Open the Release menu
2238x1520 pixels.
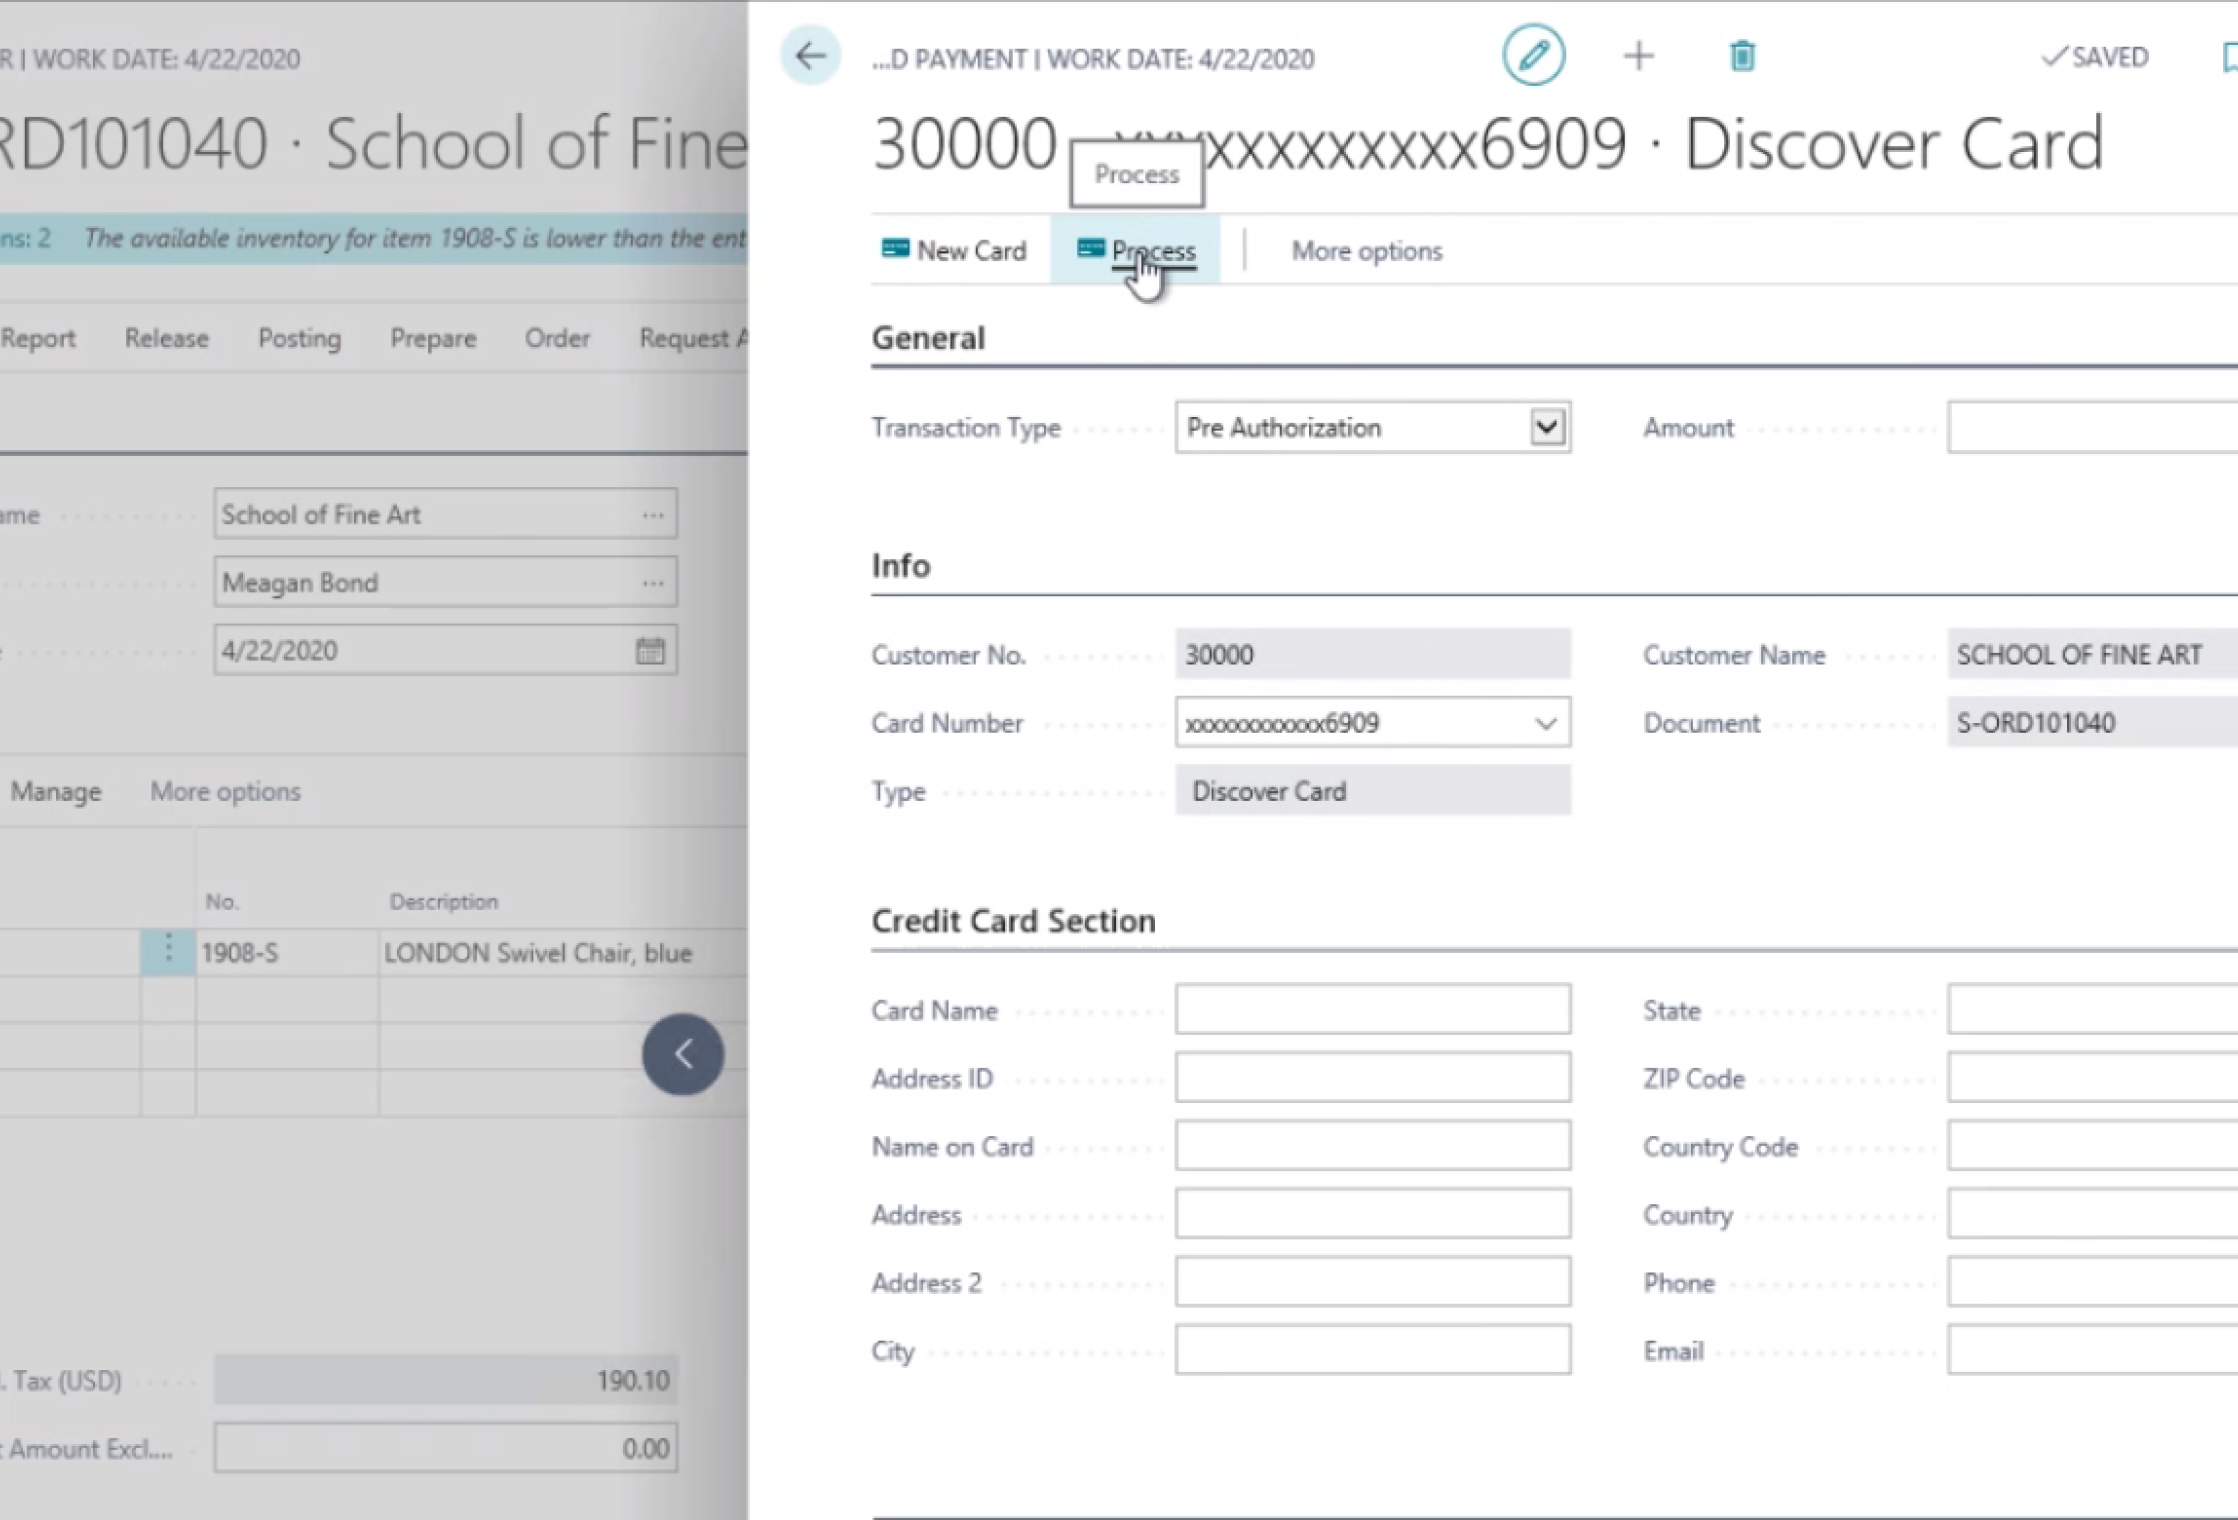coord(167,338)
